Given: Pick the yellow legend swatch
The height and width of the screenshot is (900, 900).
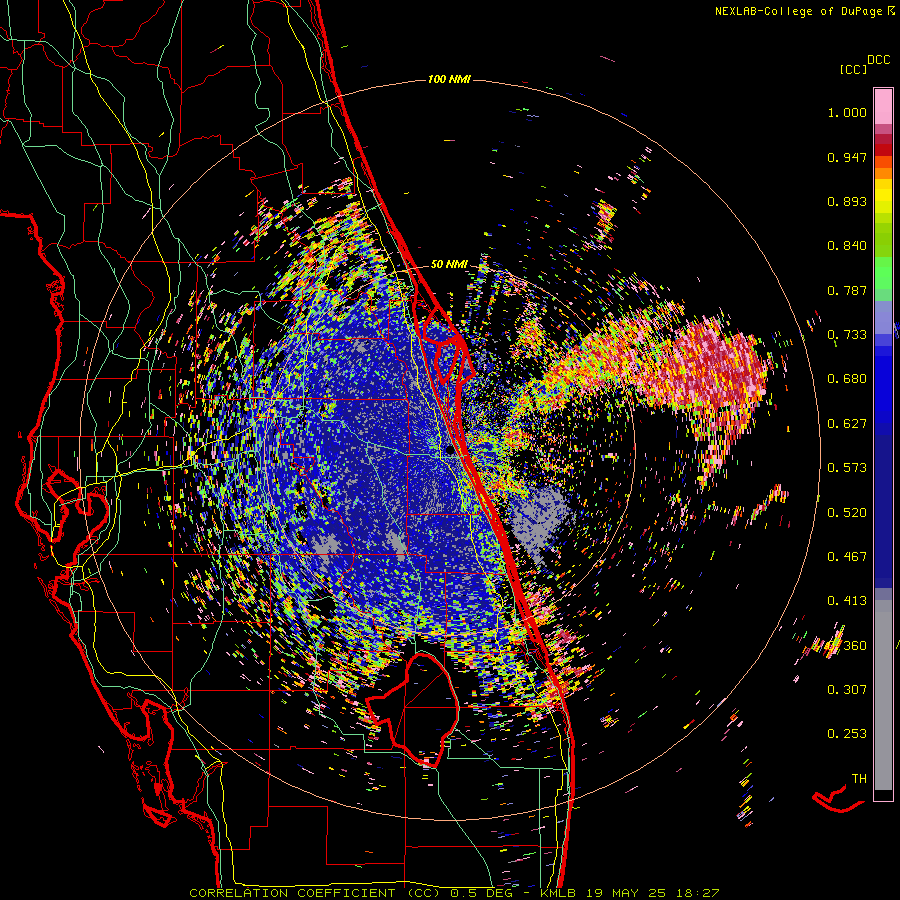Looking at the screenshot, I should (x=883, y=196).
